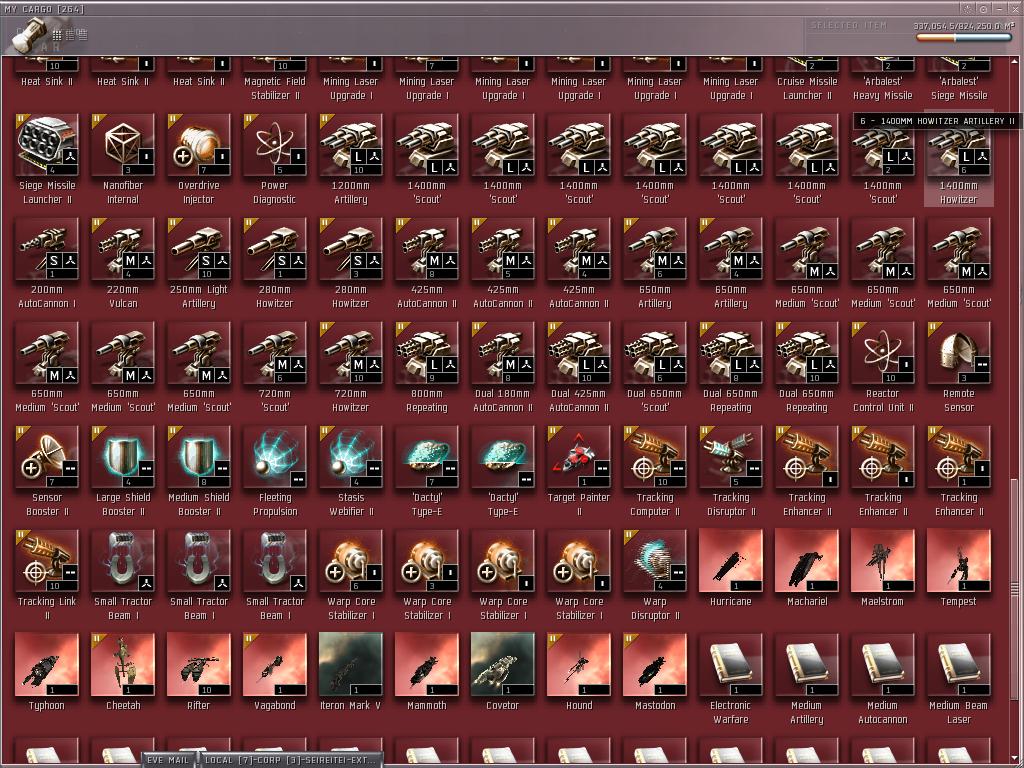Select the Mammoth ship
The height and width of the screenshot is (768, 1024).
coord(426,673)
